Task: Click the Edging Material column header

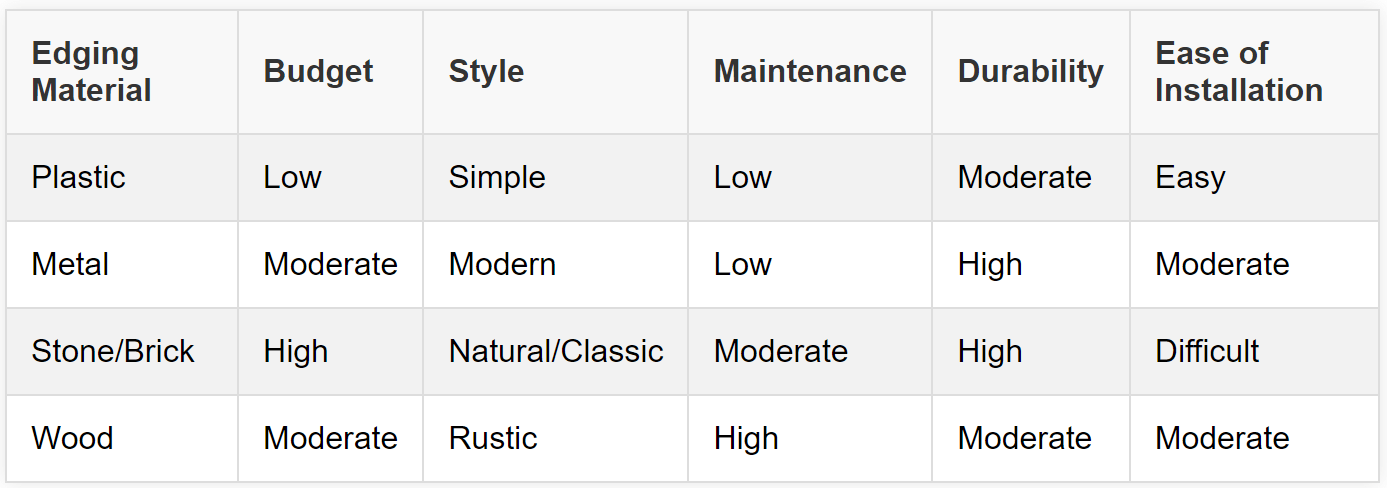Action: click(x=92, y=72)
